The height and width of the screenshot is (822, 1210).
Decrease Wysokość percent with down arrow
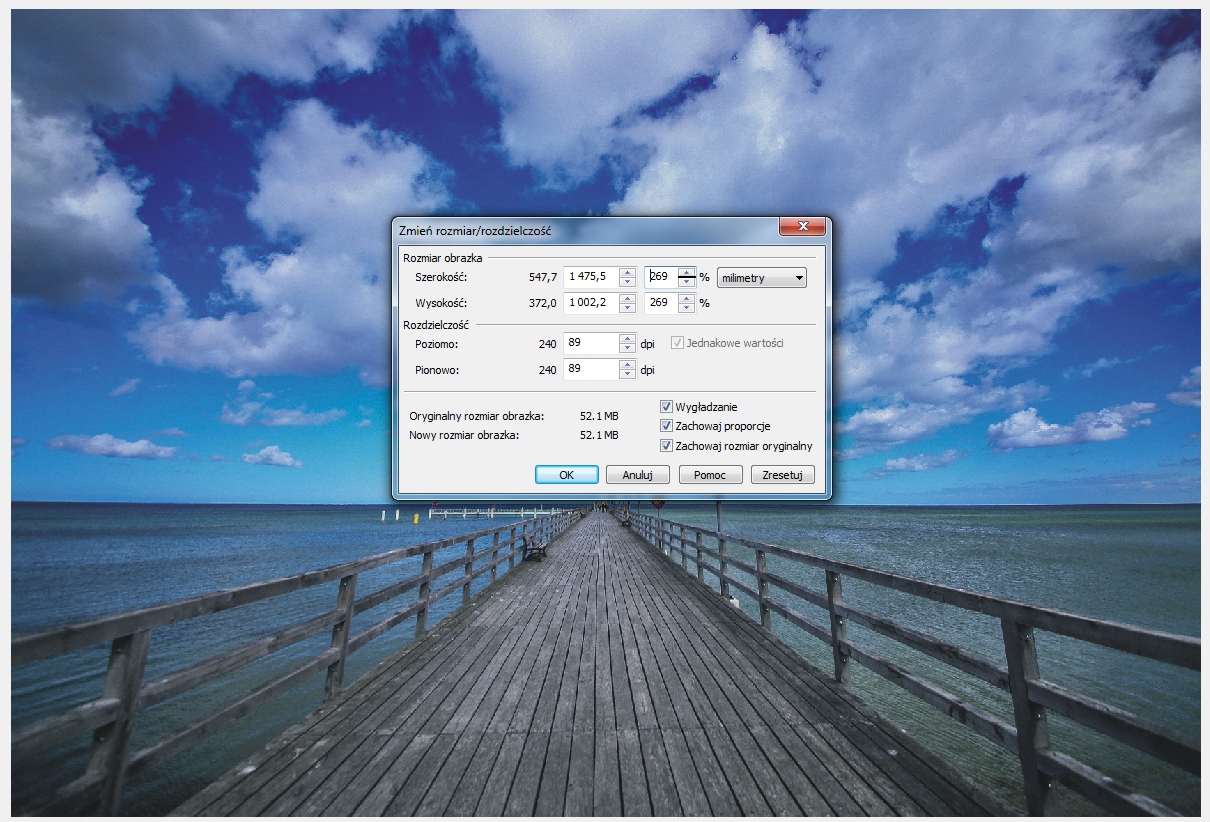(686, 308)
